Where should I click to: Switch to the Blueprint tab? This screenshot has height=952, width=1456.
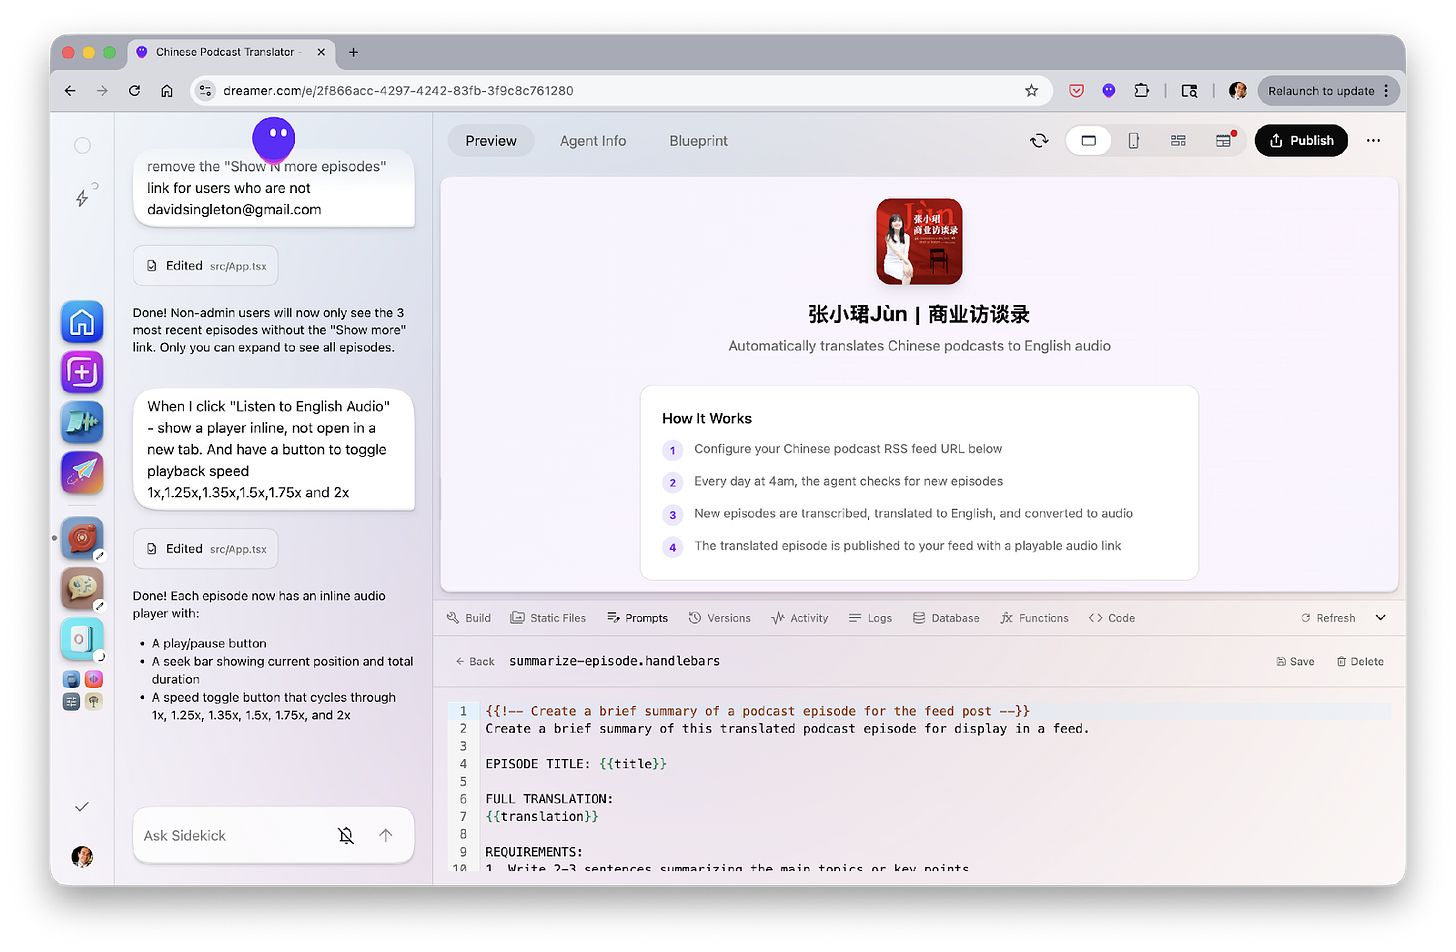pyautogui.click(x=699, y=141)
